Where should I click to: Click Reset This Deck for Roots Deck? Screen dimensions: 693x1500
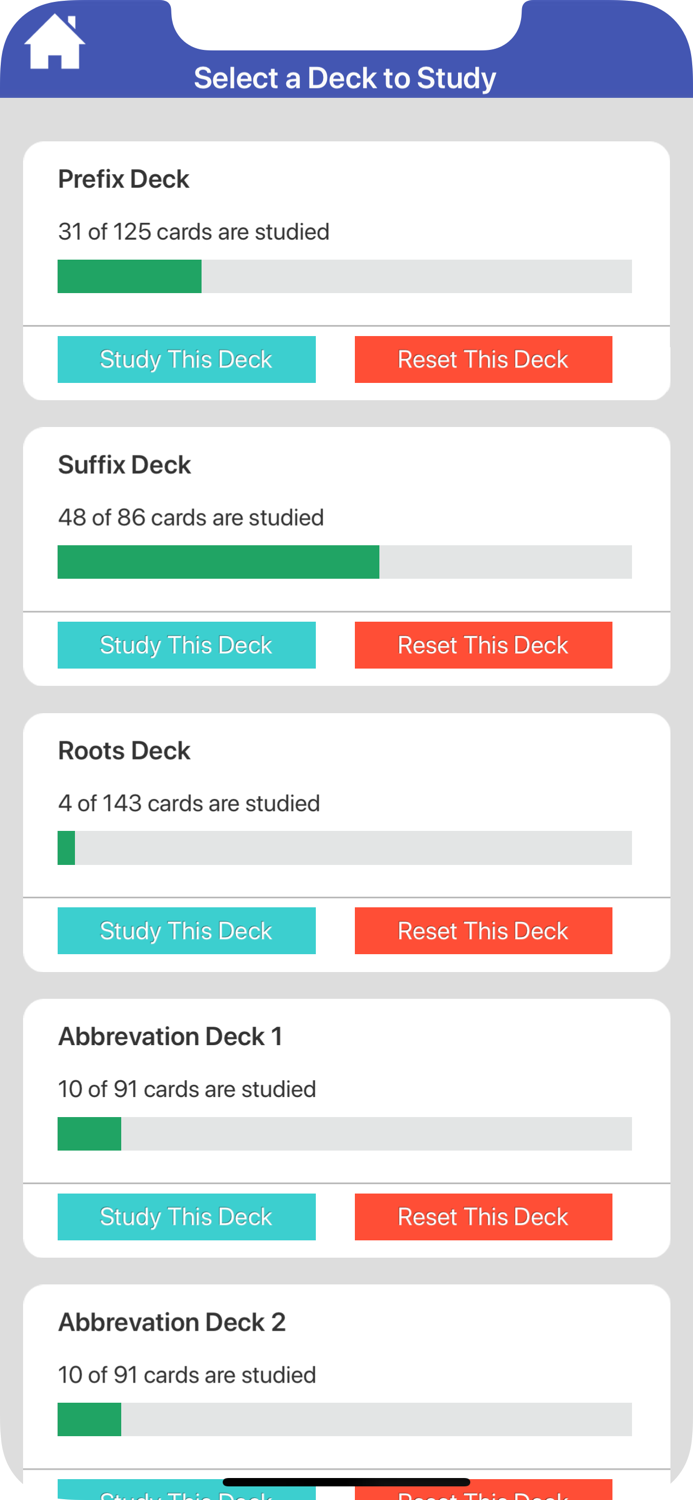coord(483,930)
